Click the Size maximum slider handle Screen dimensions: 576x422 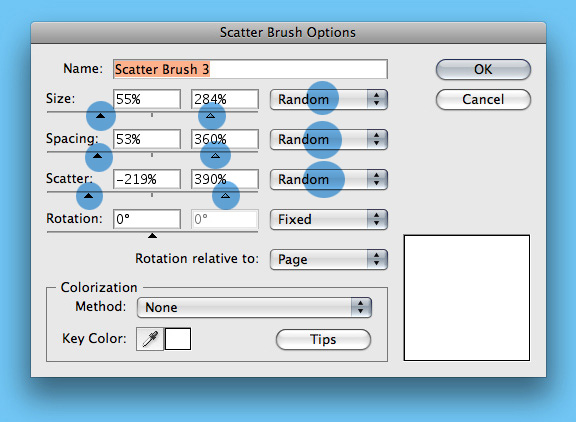[x=210, y=116]
